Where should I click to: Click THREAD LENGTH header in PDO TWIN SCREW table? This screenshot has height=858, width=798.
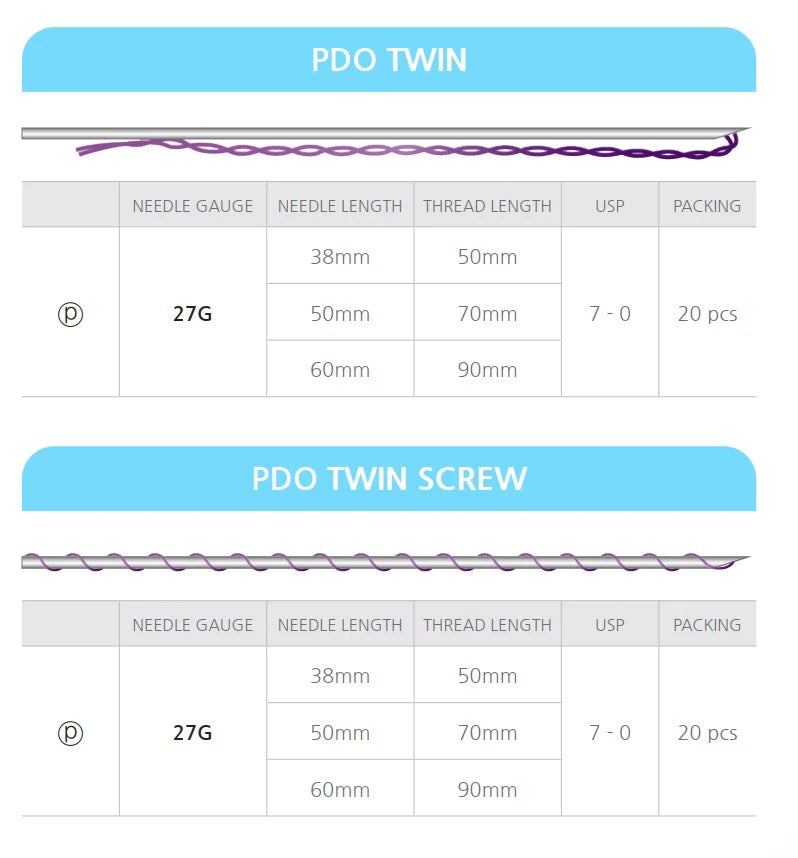487,625
